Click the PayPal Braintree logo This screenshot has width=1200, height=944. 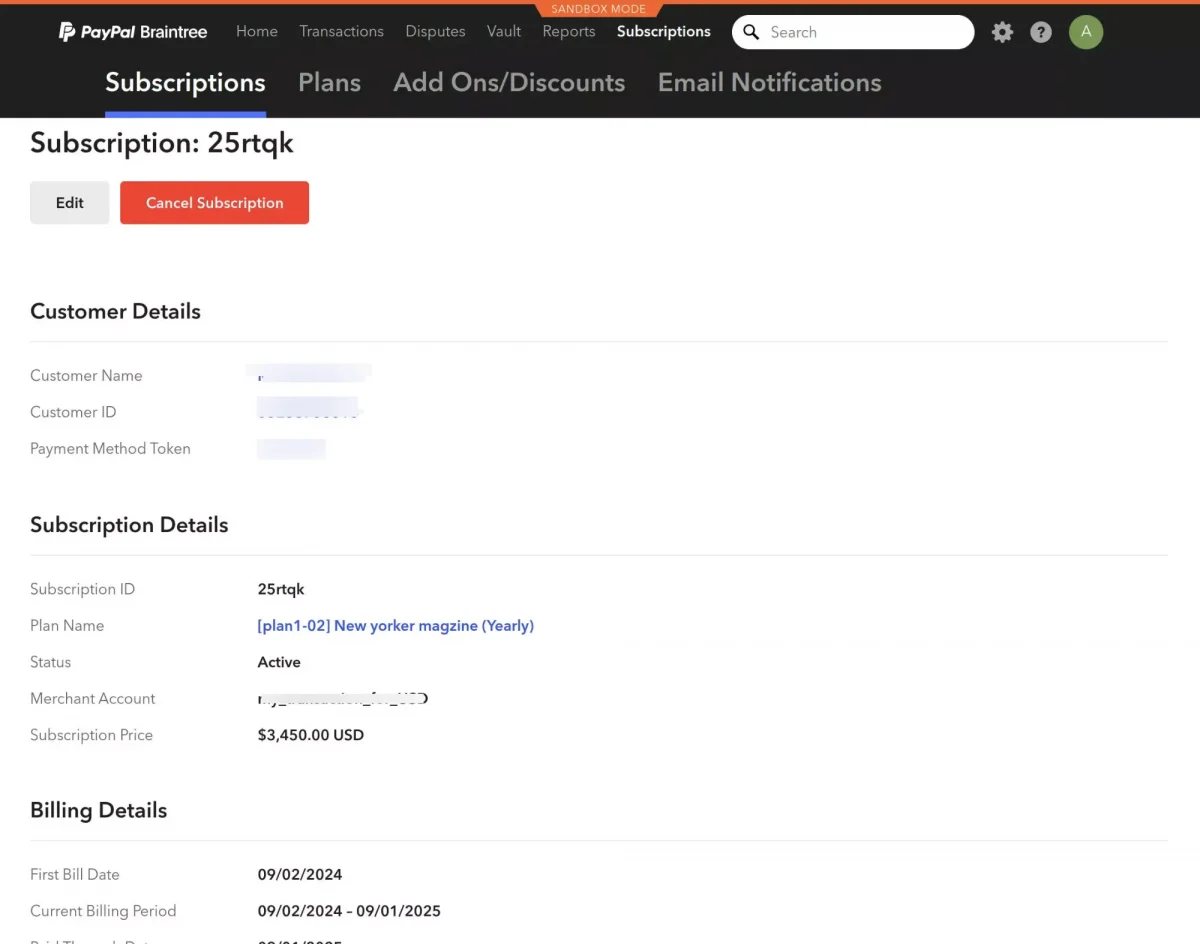(133, 32)
